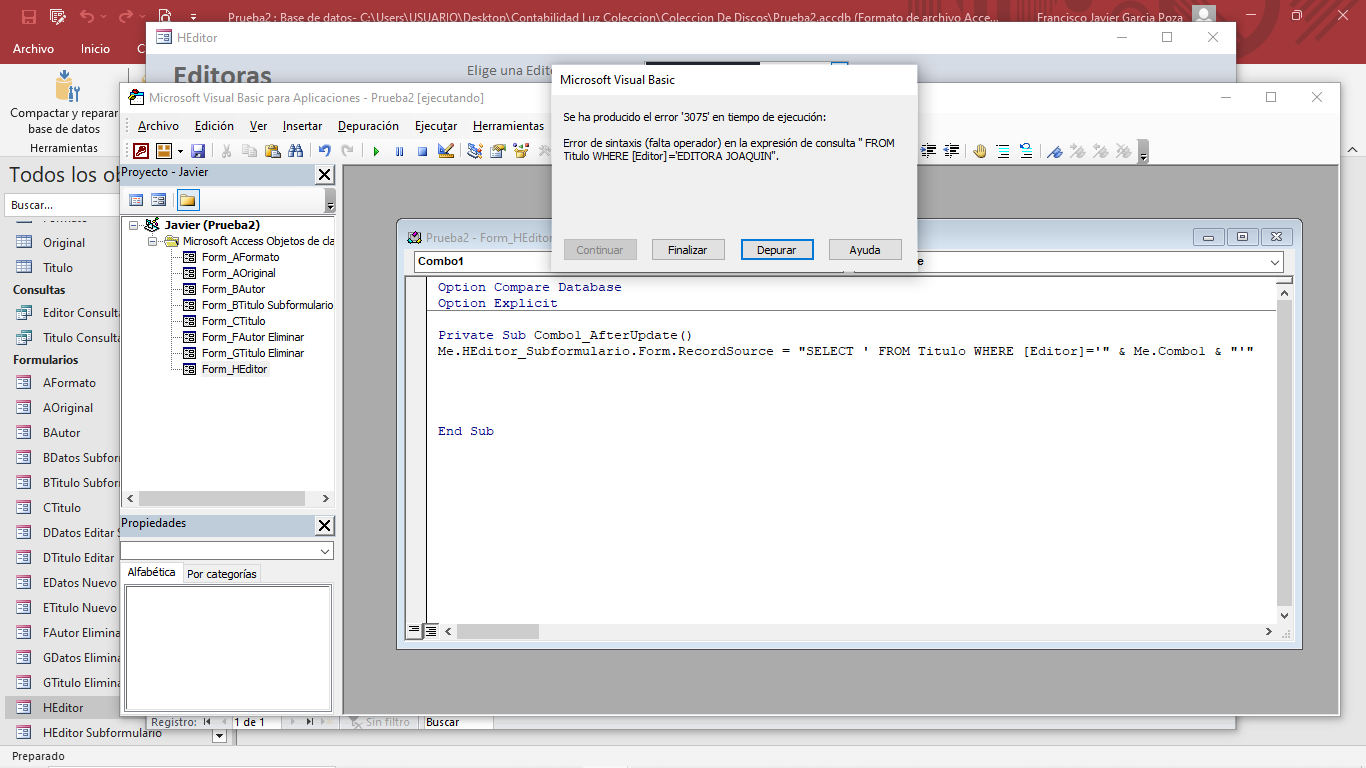Image resolution: width=1366 pixels, height=768 pixels.
Task: Close the Proyecto - Javier panel
Action: tap(324, 174)
